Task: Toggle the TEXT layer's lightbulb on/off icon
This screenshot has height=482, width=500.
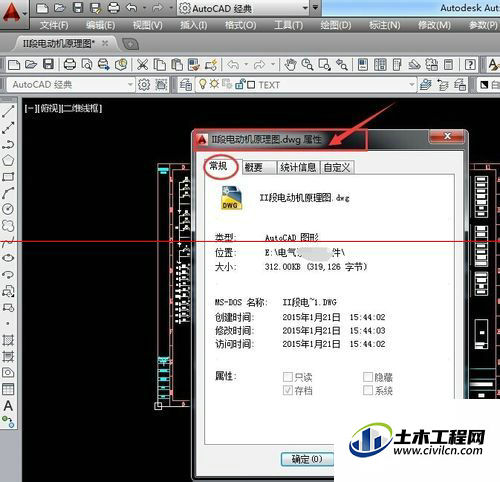Action: (202, 84)
